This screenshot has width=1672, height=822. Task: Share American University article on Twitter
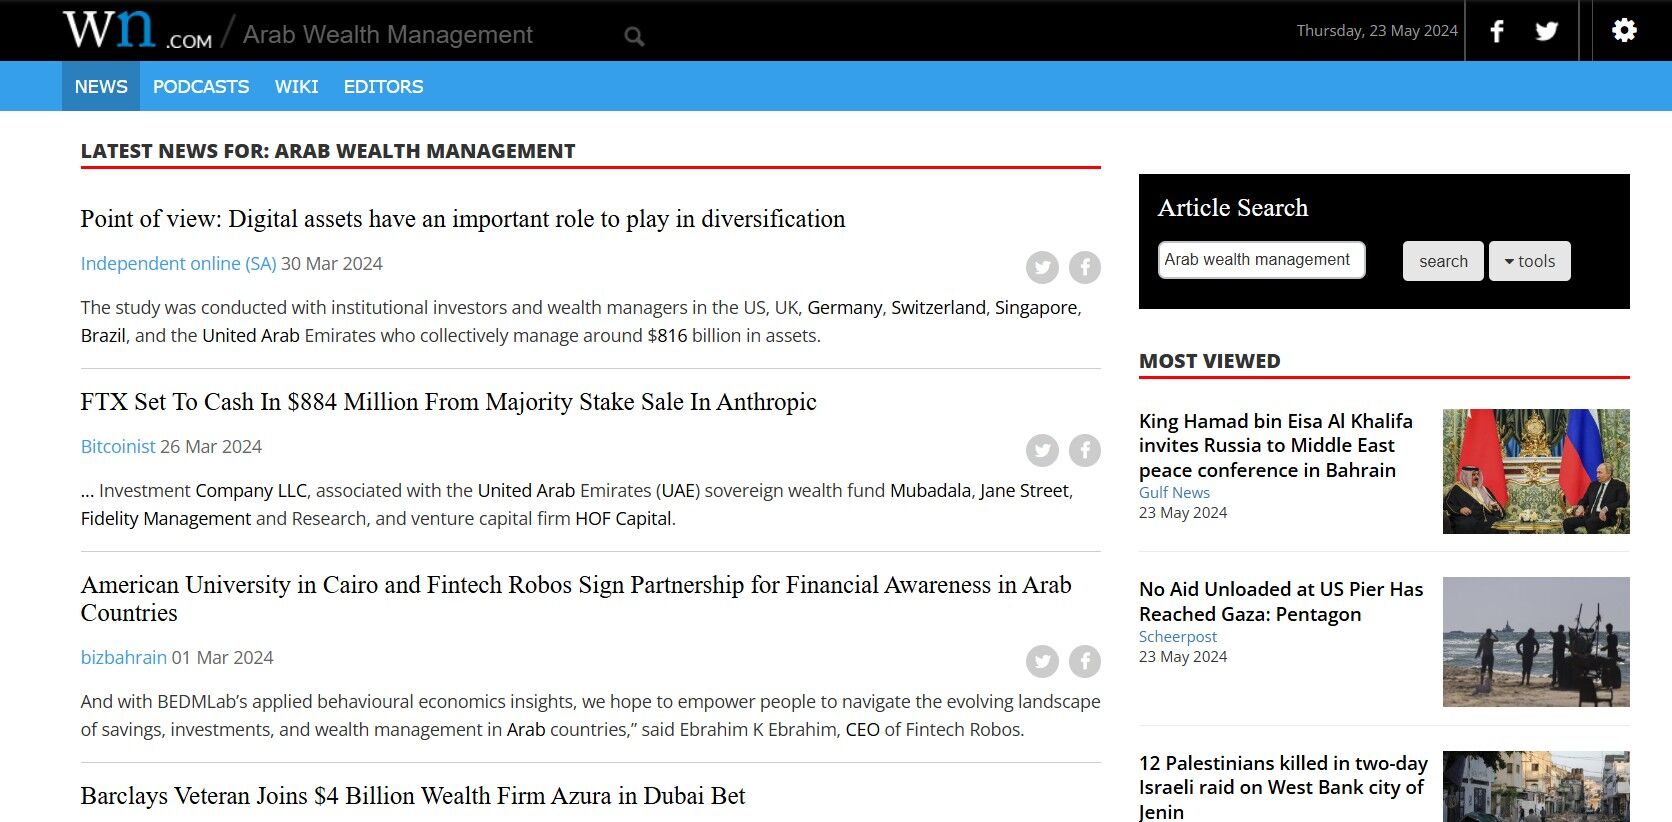[1042, 661]
